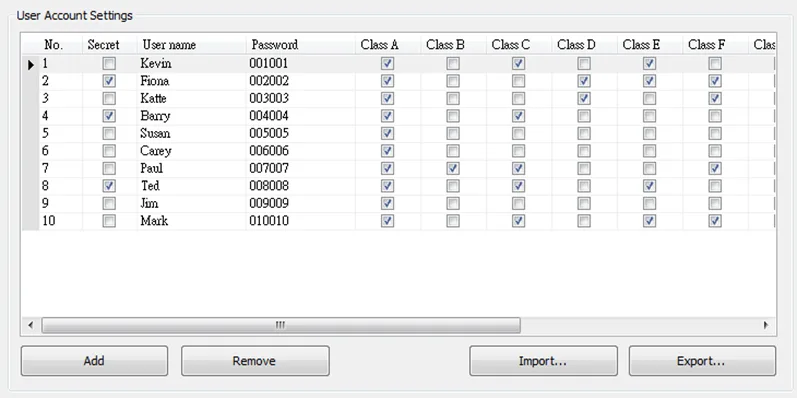Image resolution: width=797 pixels, height=398 pixels.
Task: Click password cell 008008
Action: tap(300, 186)
